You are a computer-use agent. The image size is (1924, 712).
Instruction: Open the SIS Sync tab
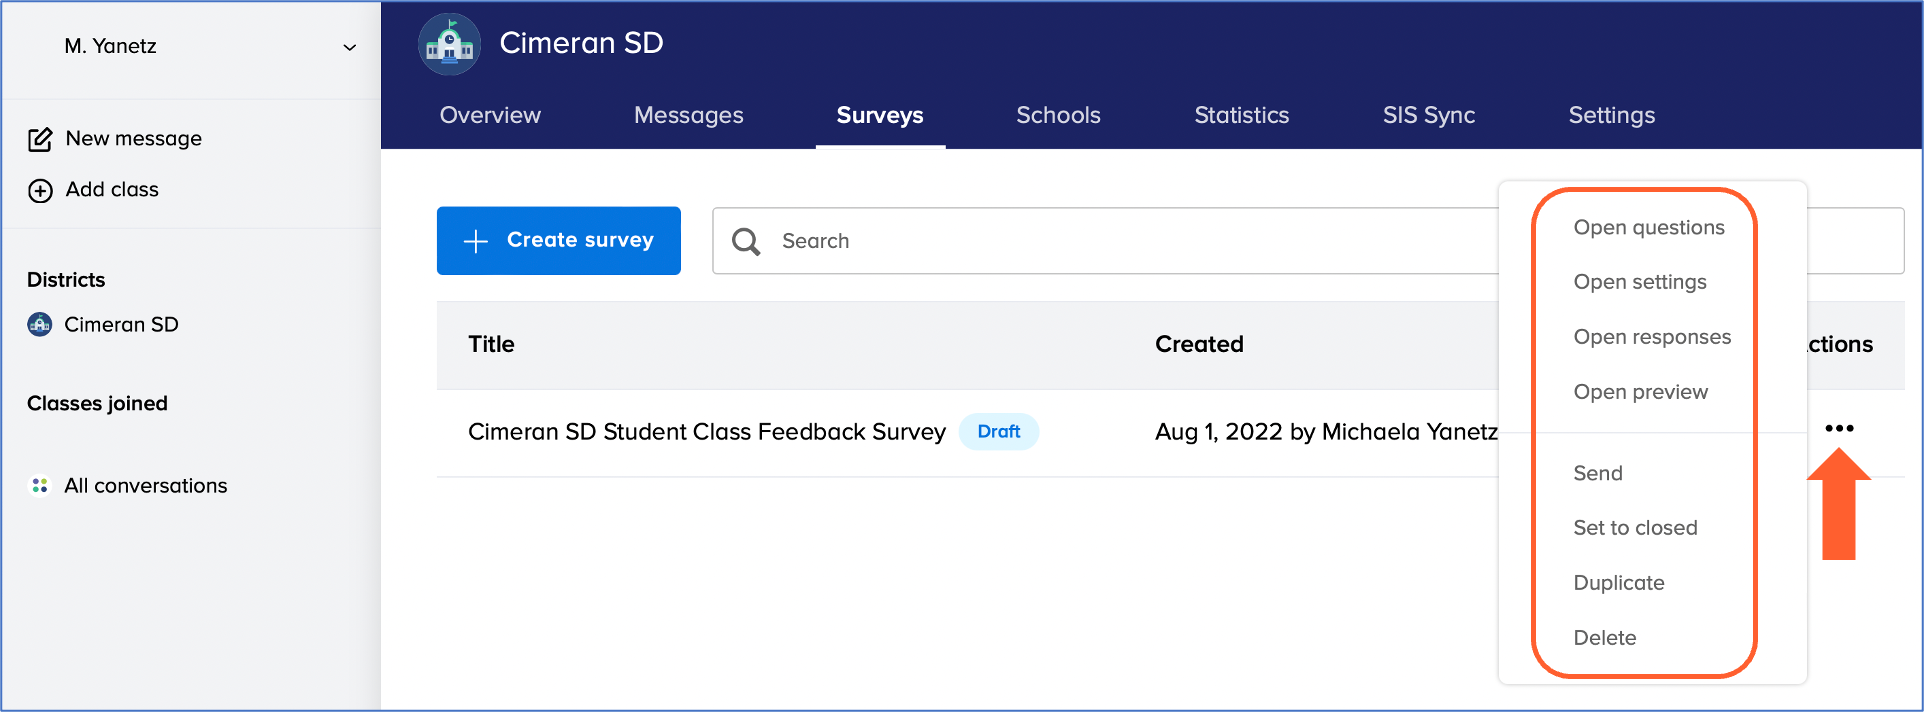(x=1428, y=115)
